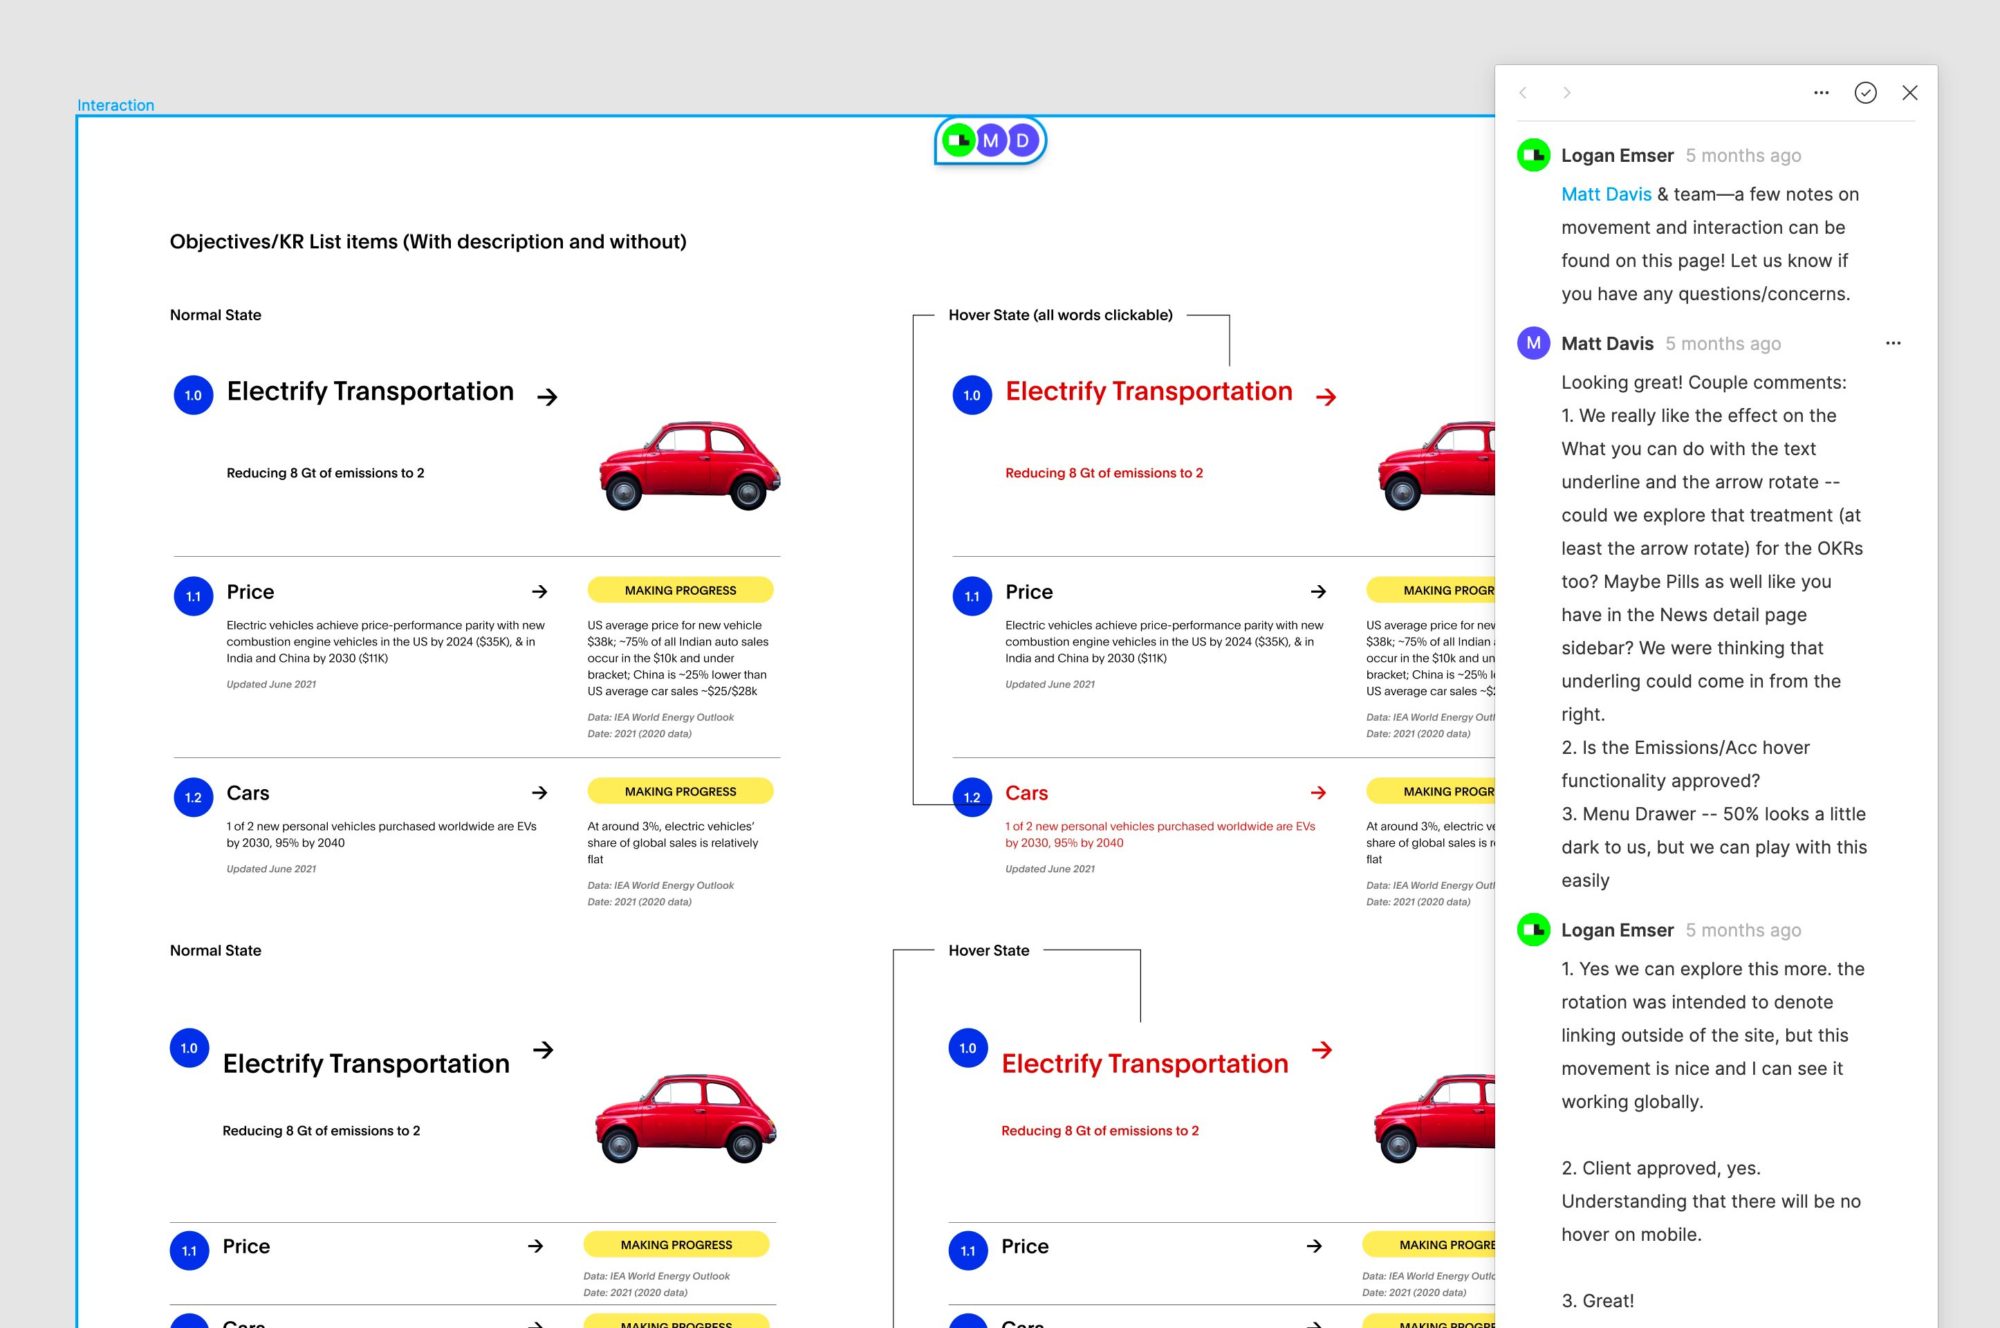
Task: Select the comment pin avatar cluster
Action: pos(989,141)
